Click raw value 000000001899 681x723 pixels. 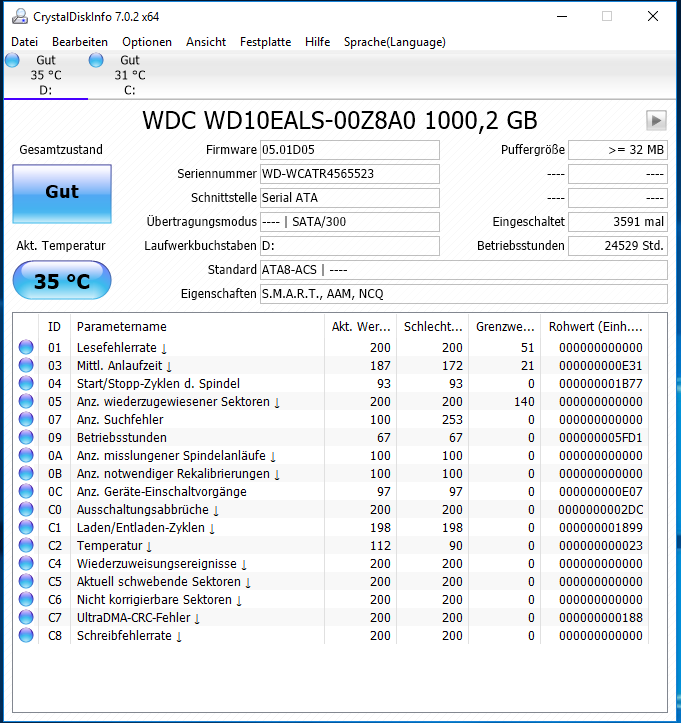coord(600,527)
